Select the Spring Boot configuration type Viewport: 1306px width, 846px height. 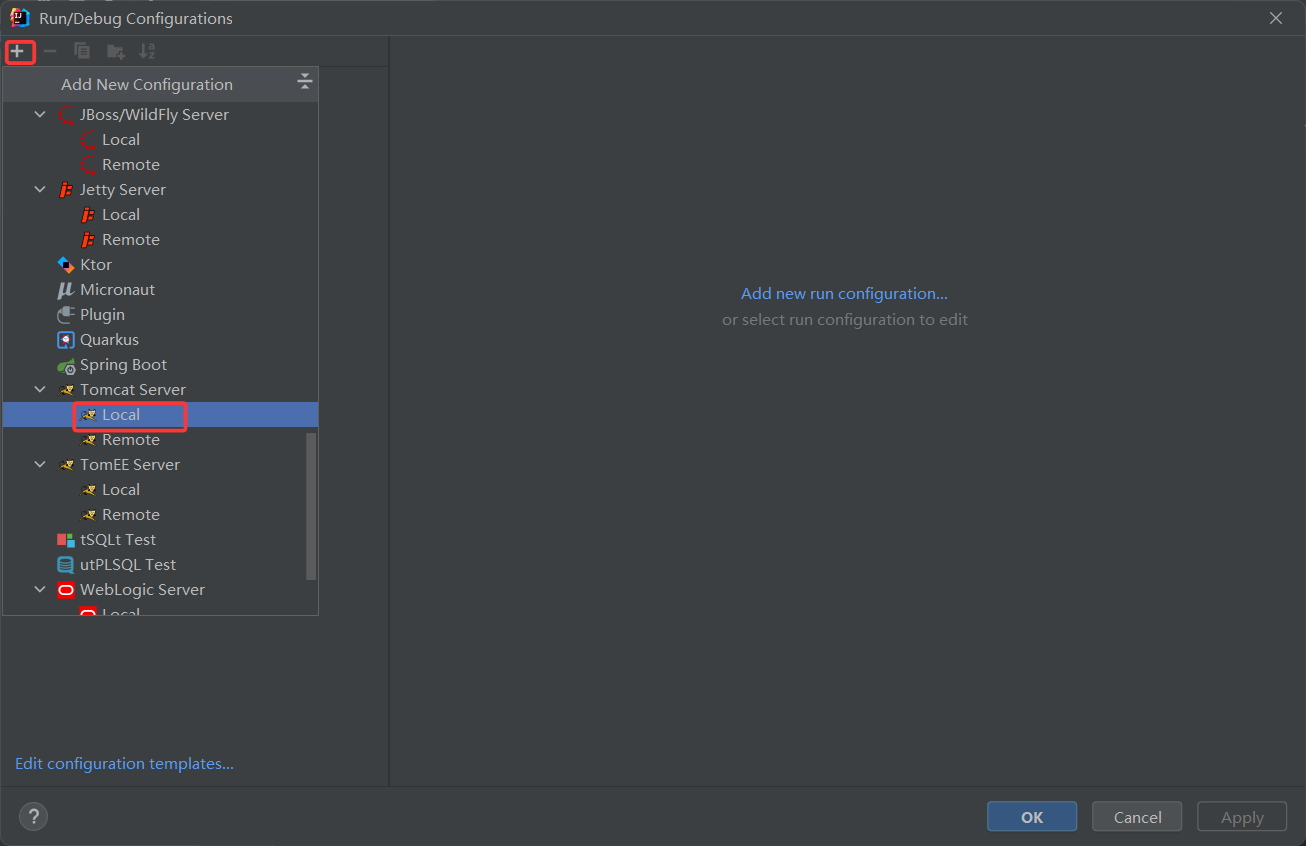pos(160,365)
